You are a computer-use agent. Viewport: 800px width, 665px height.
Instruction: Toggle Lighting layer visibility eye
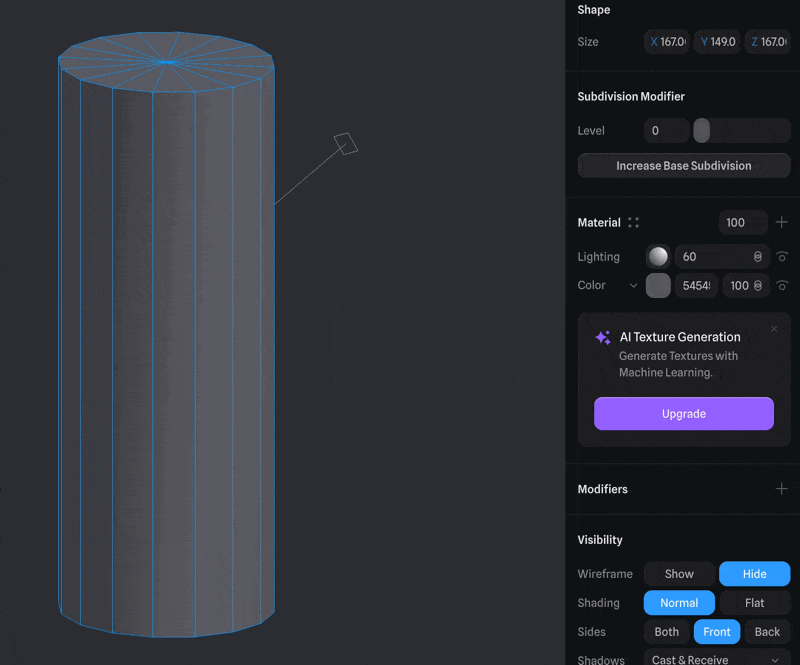(782, 257)
